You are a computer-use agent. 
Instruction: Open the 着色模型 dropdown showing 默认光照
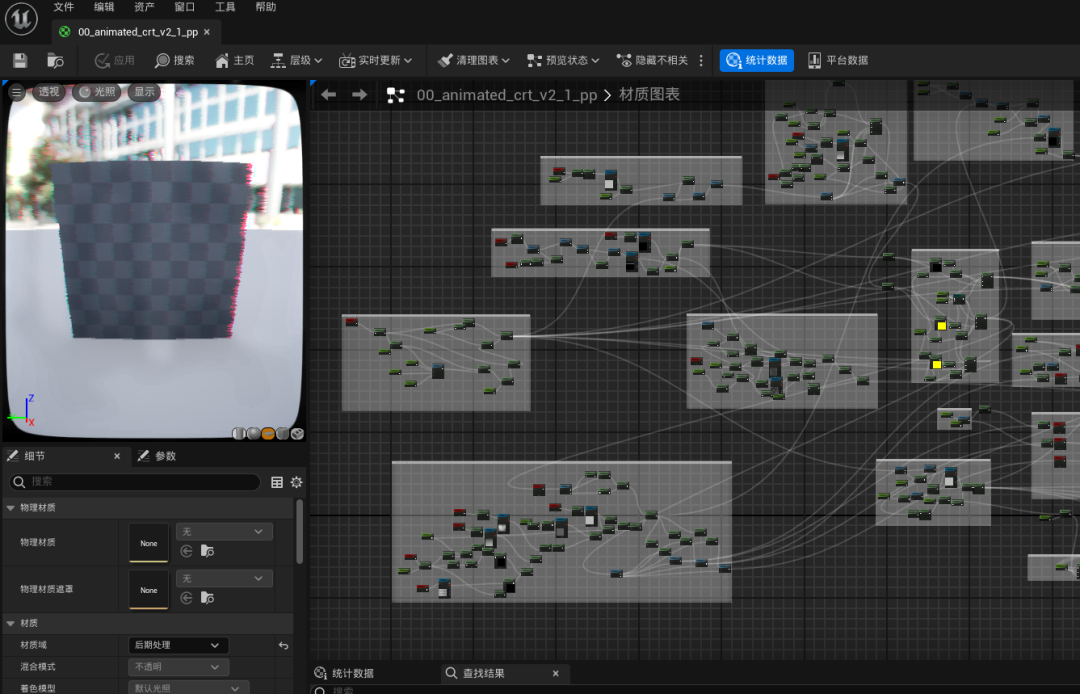189,688
